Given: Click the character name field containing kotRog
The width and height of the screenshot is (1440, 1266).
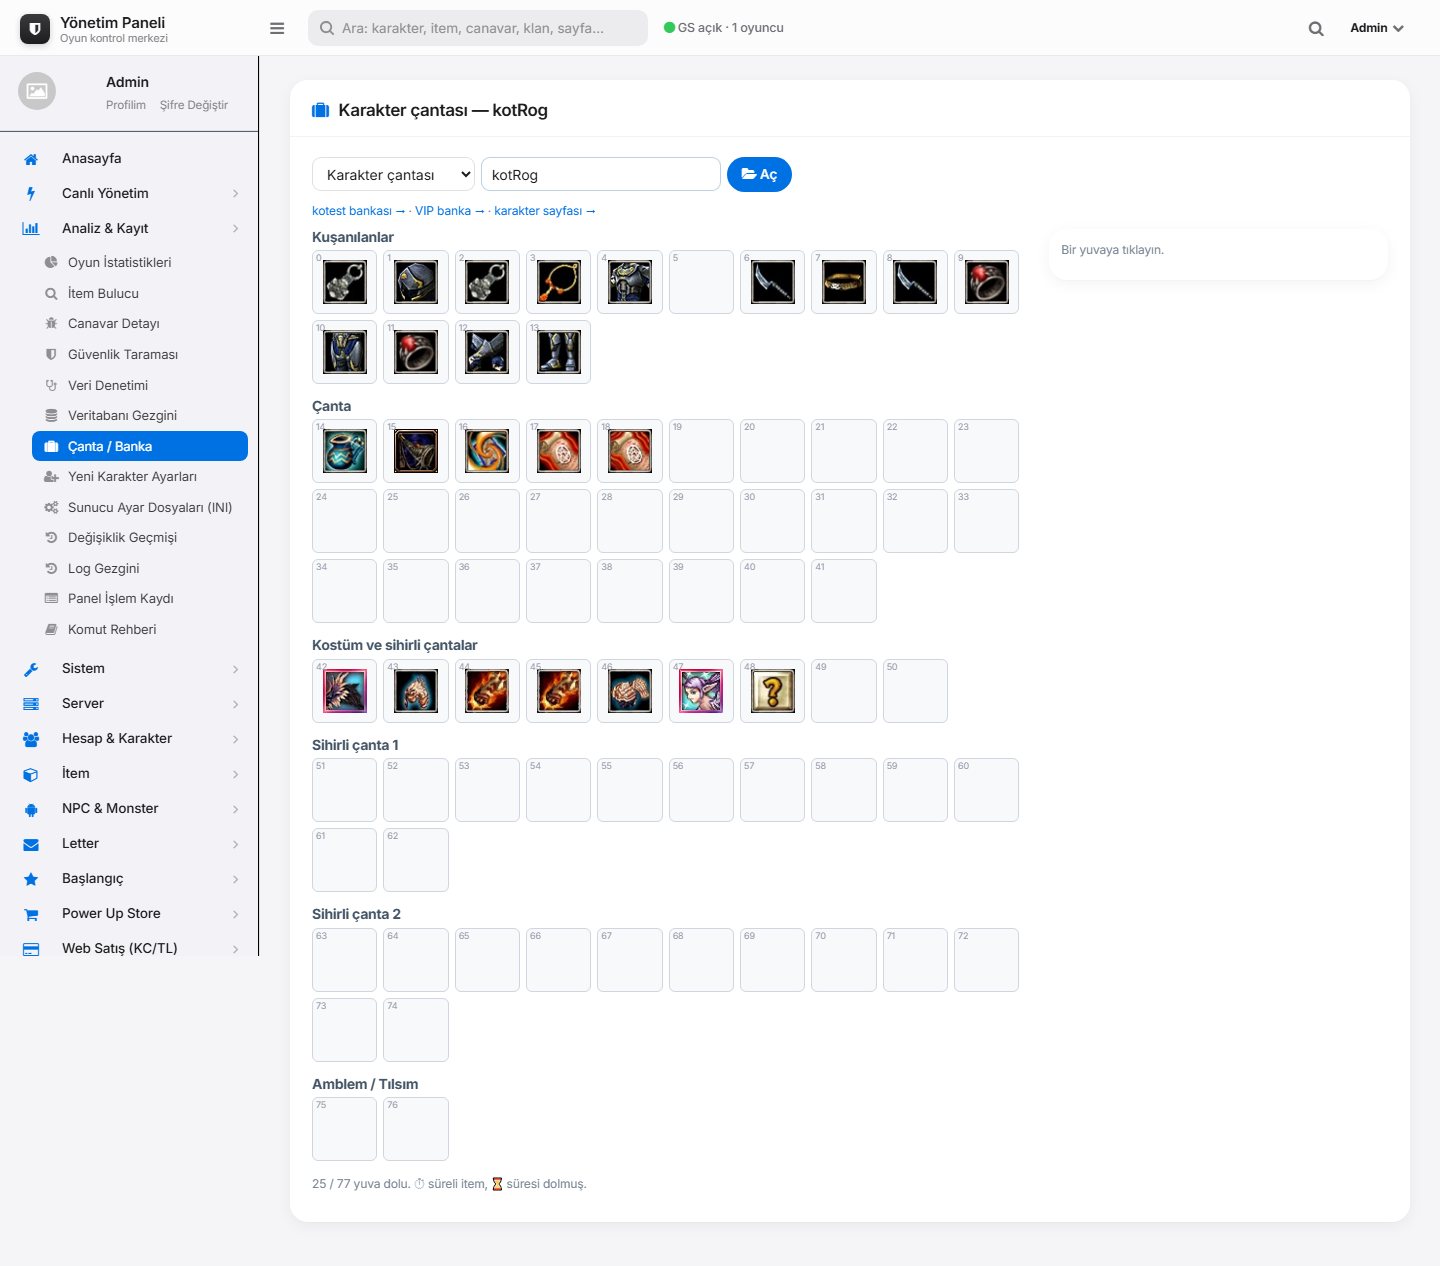Looking at the screenshot, I should pos(601,174).
